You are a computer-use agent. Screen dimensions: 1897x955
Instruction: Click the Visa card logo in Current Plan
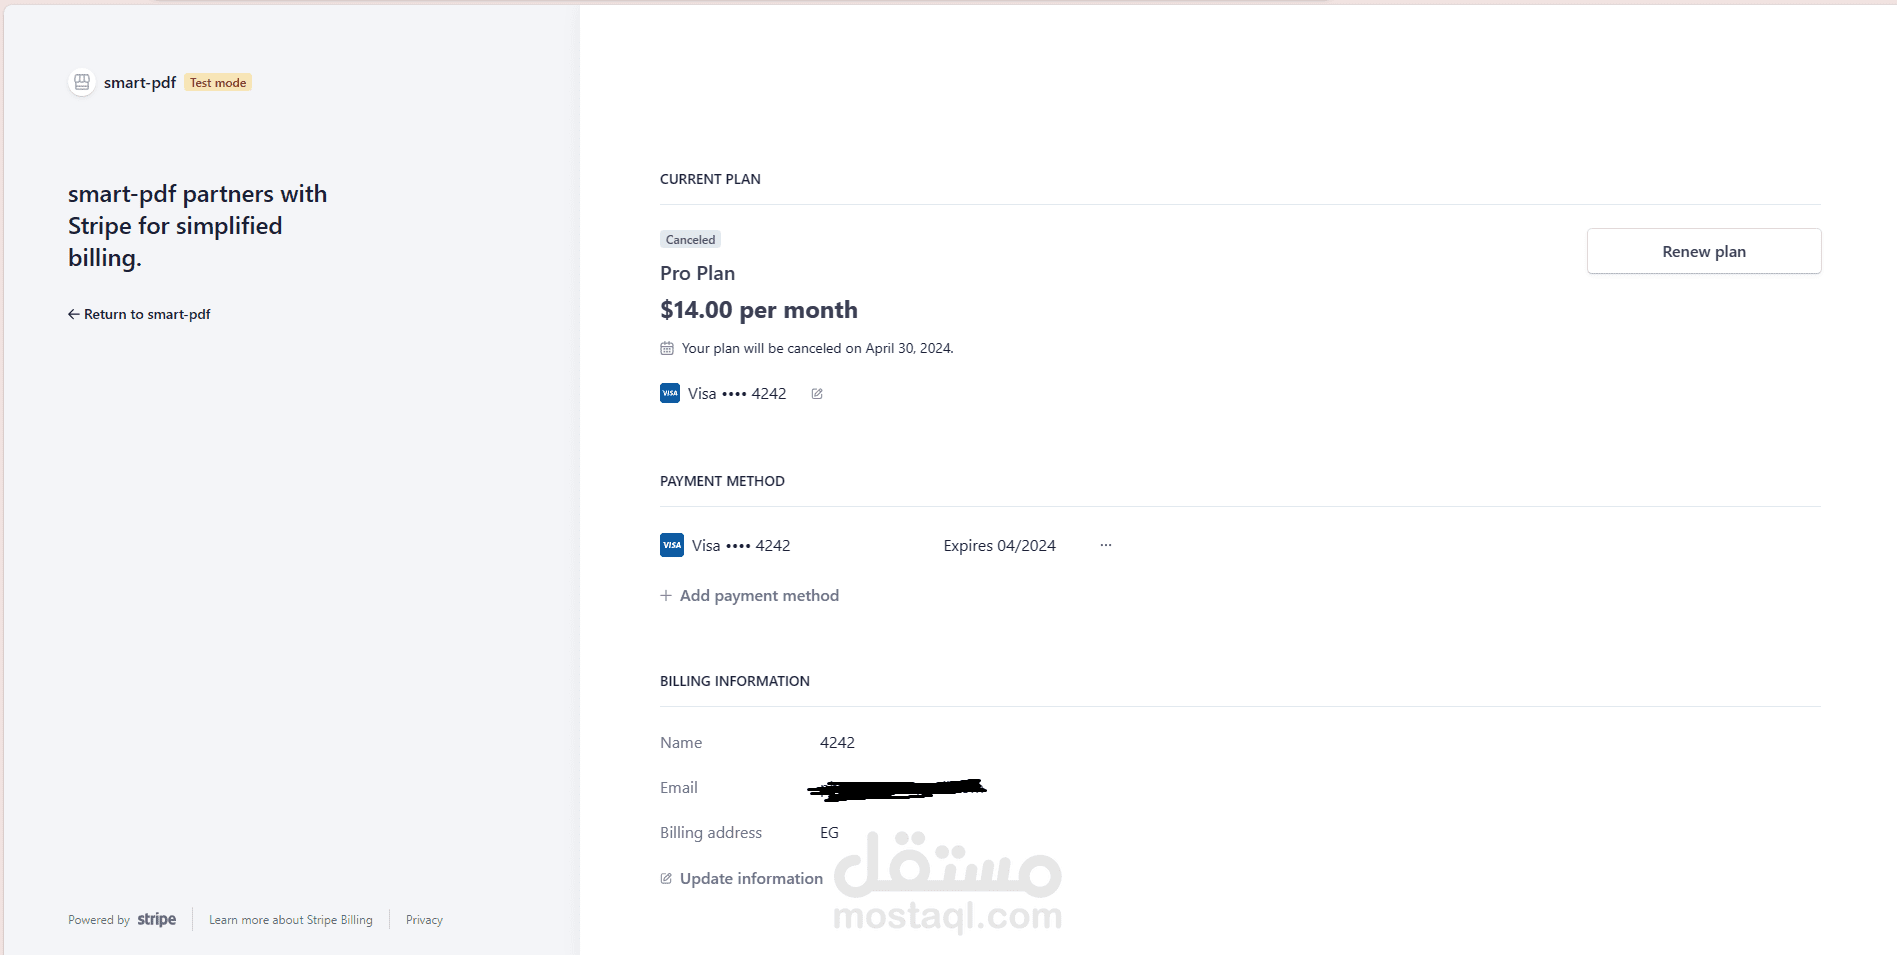tap(670, 394)
